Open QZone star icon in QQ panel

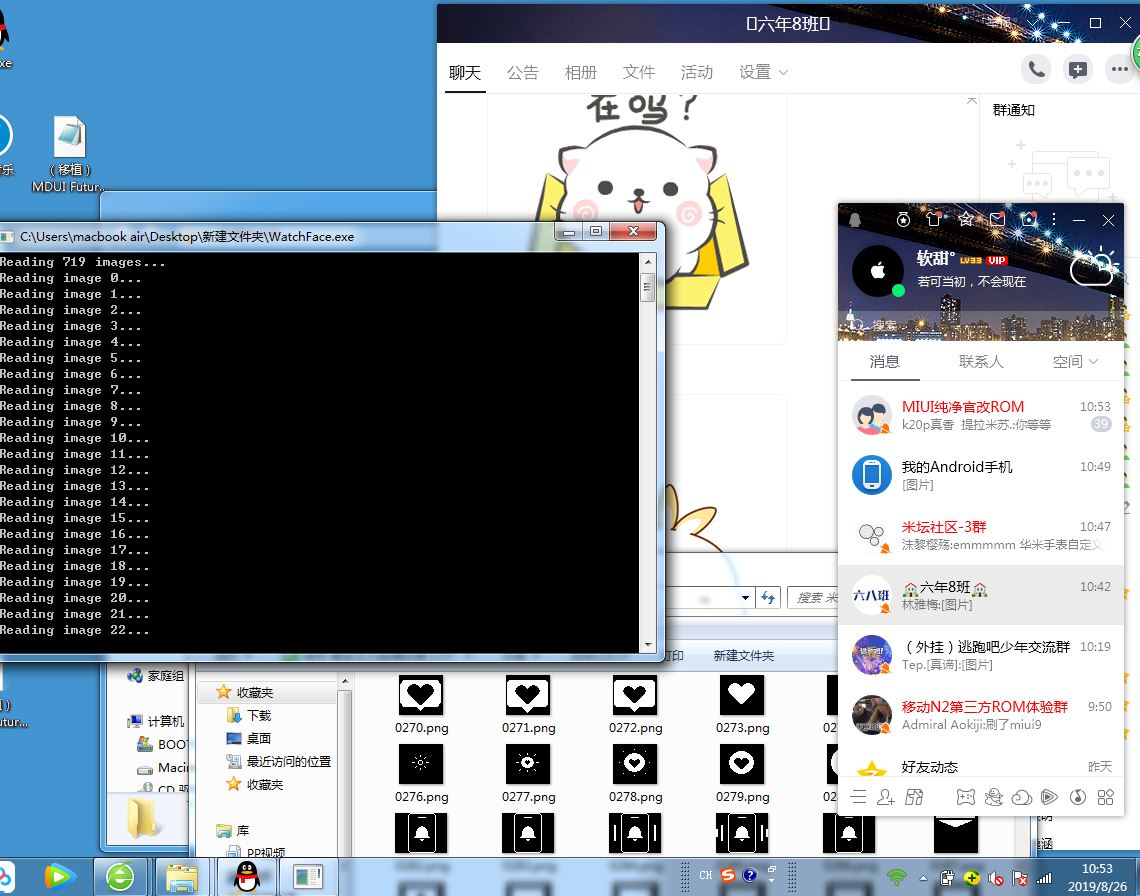[966, 219]
